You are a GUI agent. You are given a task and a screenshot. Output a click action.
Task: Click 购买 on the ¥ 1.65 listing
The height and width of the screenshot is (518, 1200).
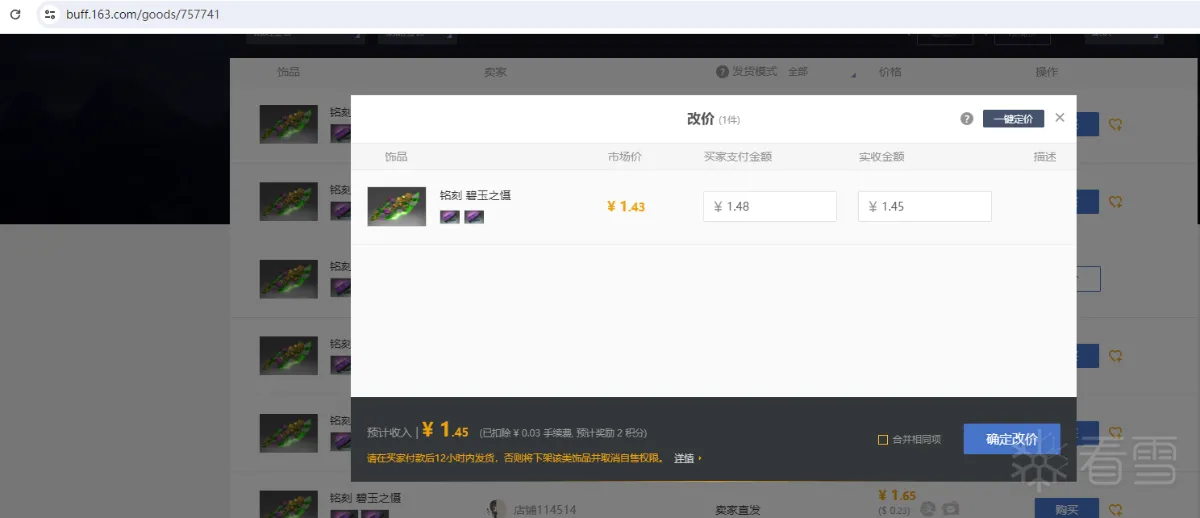(x=1066, y=508)
